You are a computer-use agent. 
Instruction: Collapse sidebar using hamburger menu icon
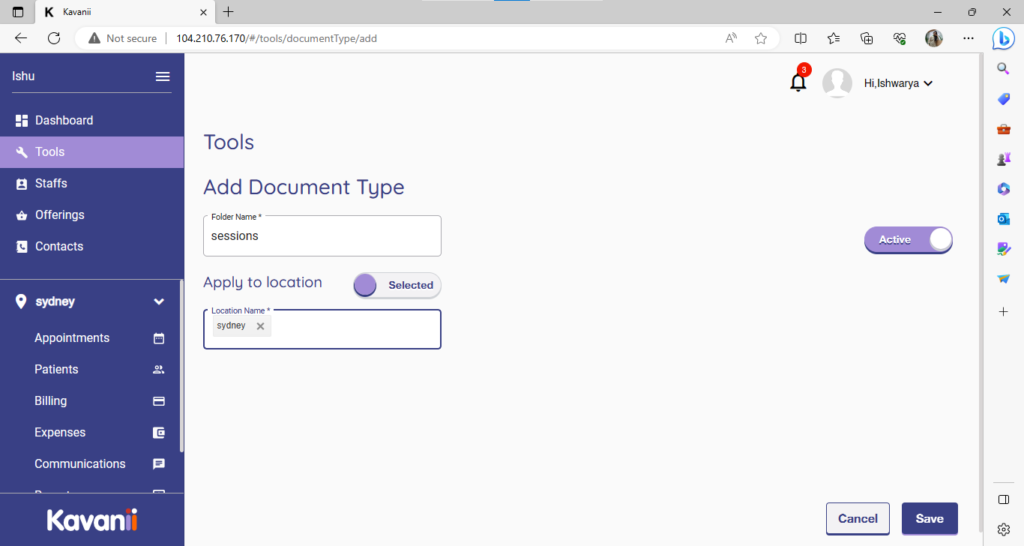(x=162, y=77)
